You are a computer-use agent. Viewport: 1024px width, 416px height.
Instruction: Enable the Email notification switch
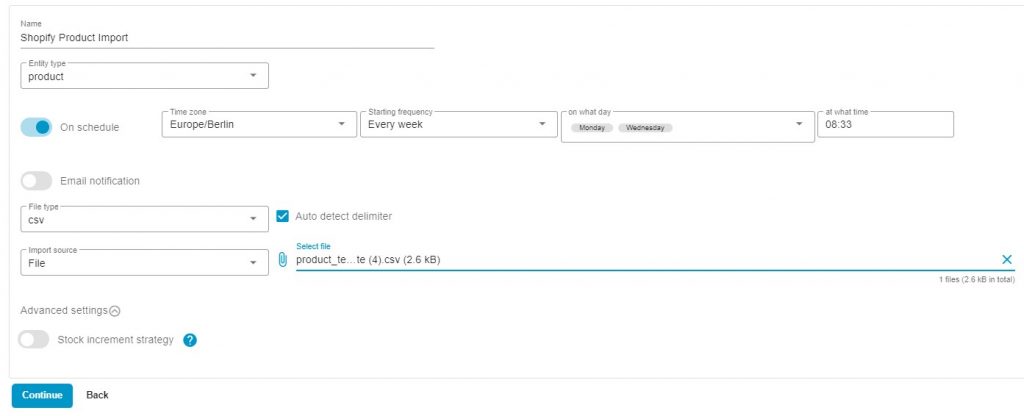pos(36,181)
